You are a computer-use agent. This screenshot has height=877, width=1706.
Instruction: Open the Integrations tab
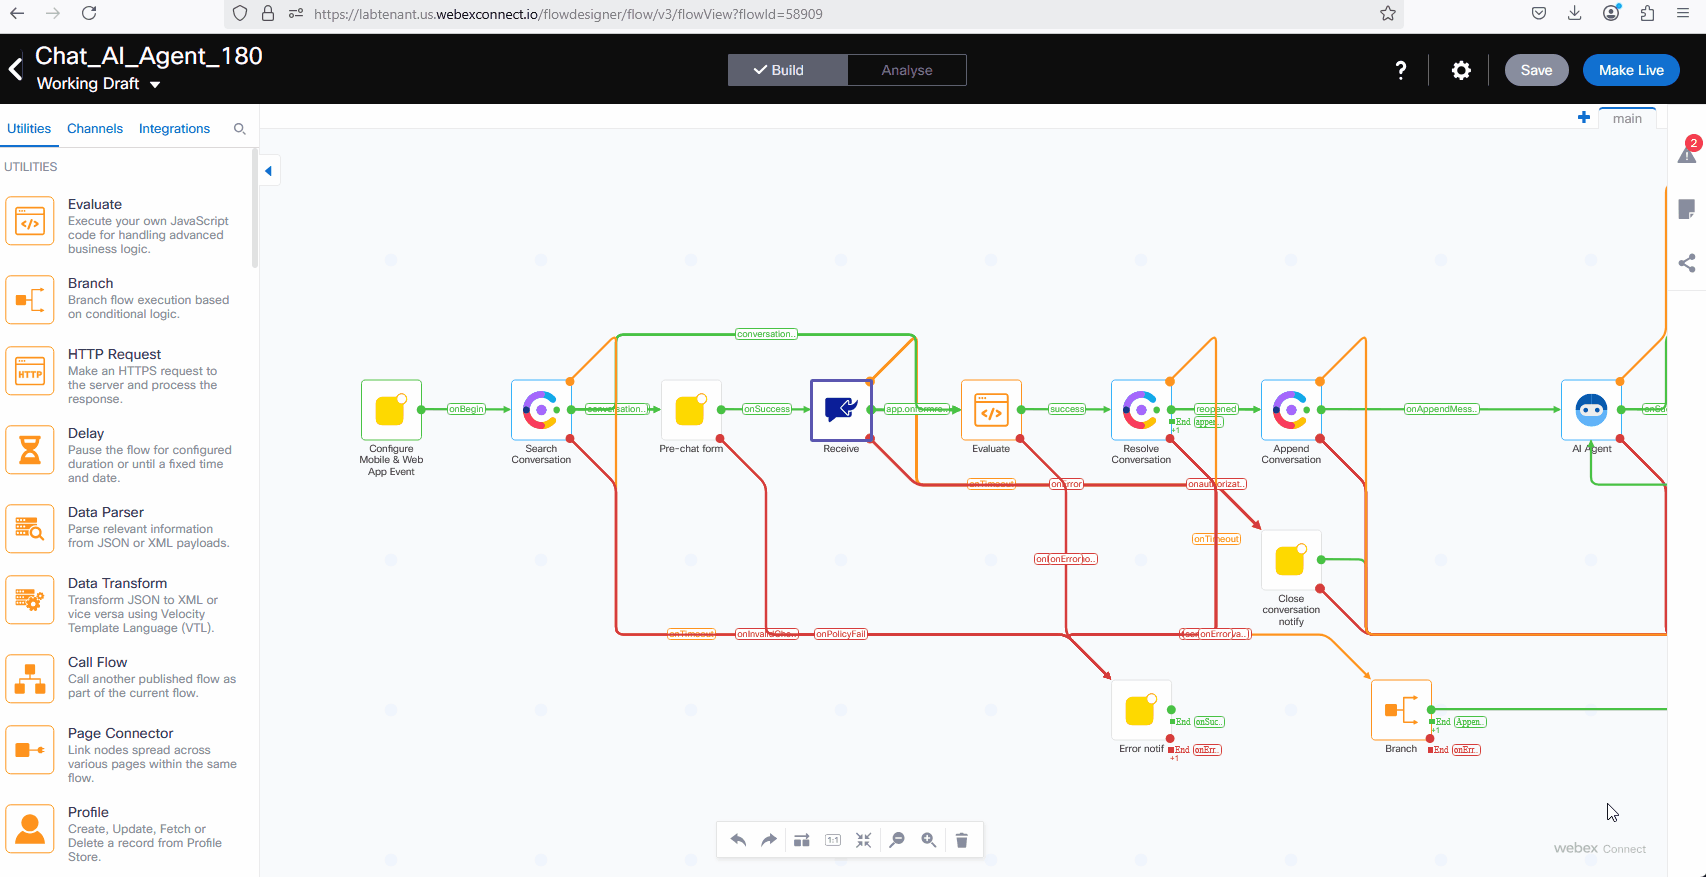tap(174, 129)
